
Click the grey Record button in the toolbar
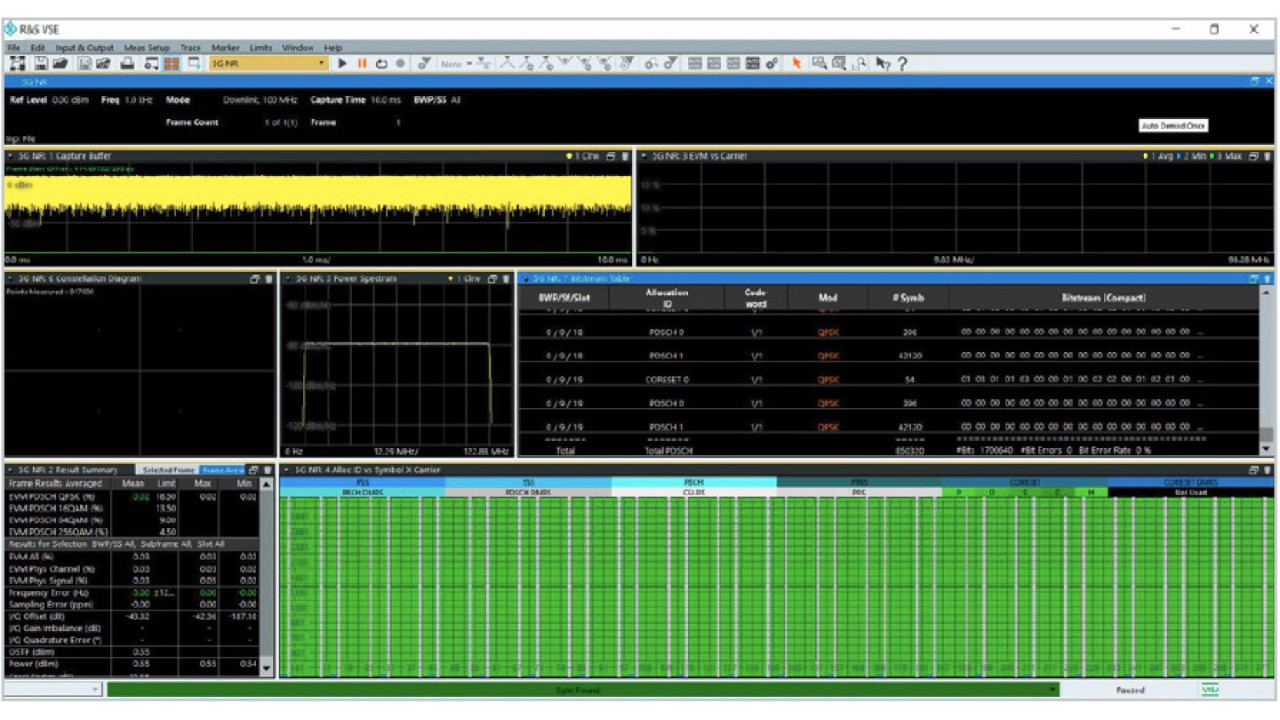pyautogui.click(x=401, y=64)
